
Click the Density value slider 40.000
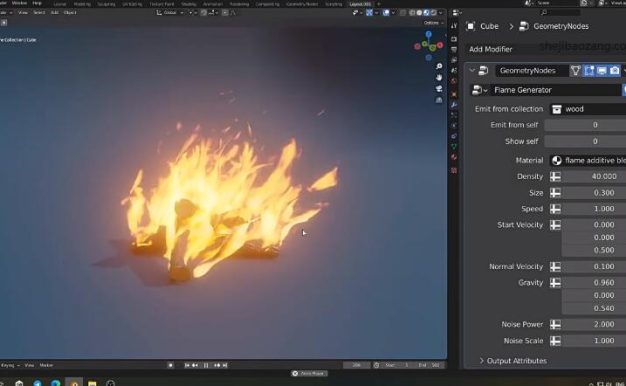click(x=594, y=176)
